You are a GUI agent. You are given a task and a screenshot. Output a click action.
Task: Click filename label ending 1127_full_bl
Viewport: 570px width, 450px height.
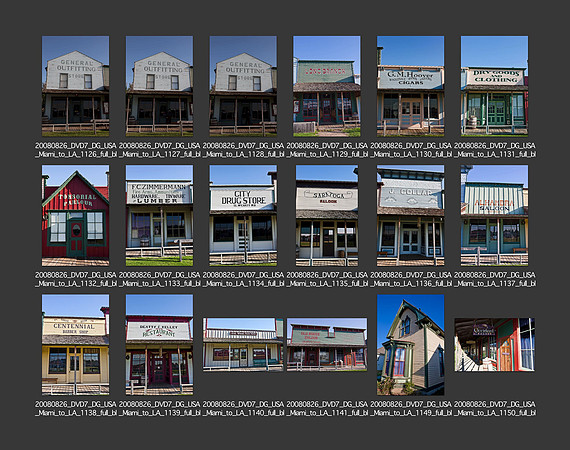pyautogui.click(x=160, y=150)
